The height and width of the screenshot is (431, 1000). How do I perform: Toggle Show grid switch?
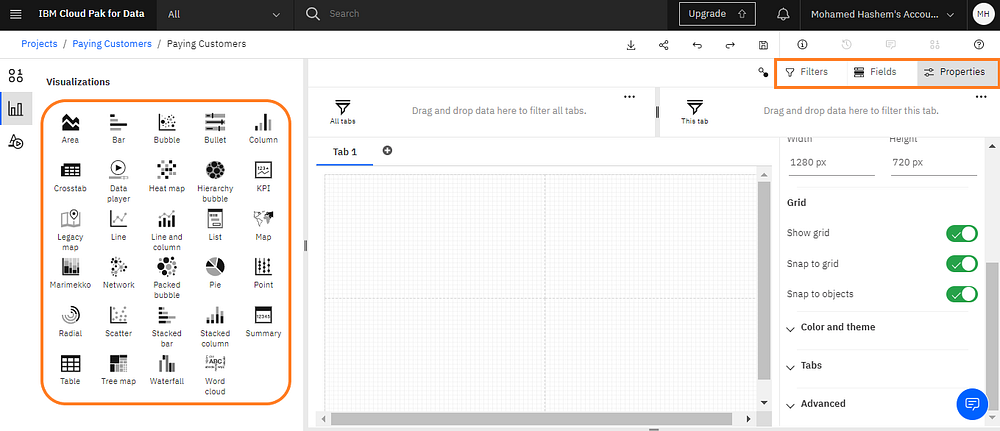[x=962, y=233]
